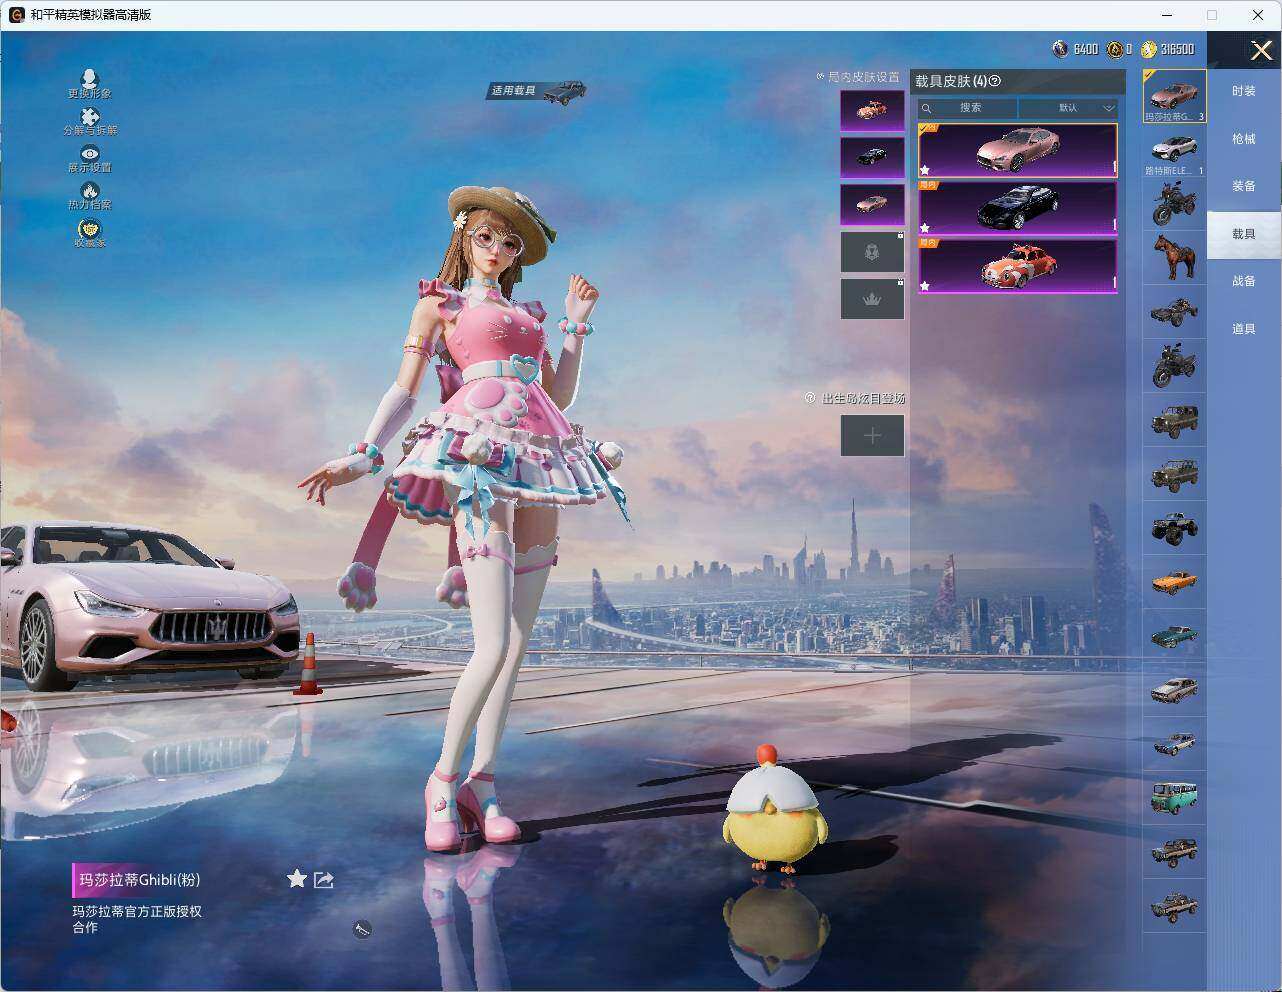Click the black car slot under 局内皮肤设置
This screenshot has height=992, width=1282.
872,157
